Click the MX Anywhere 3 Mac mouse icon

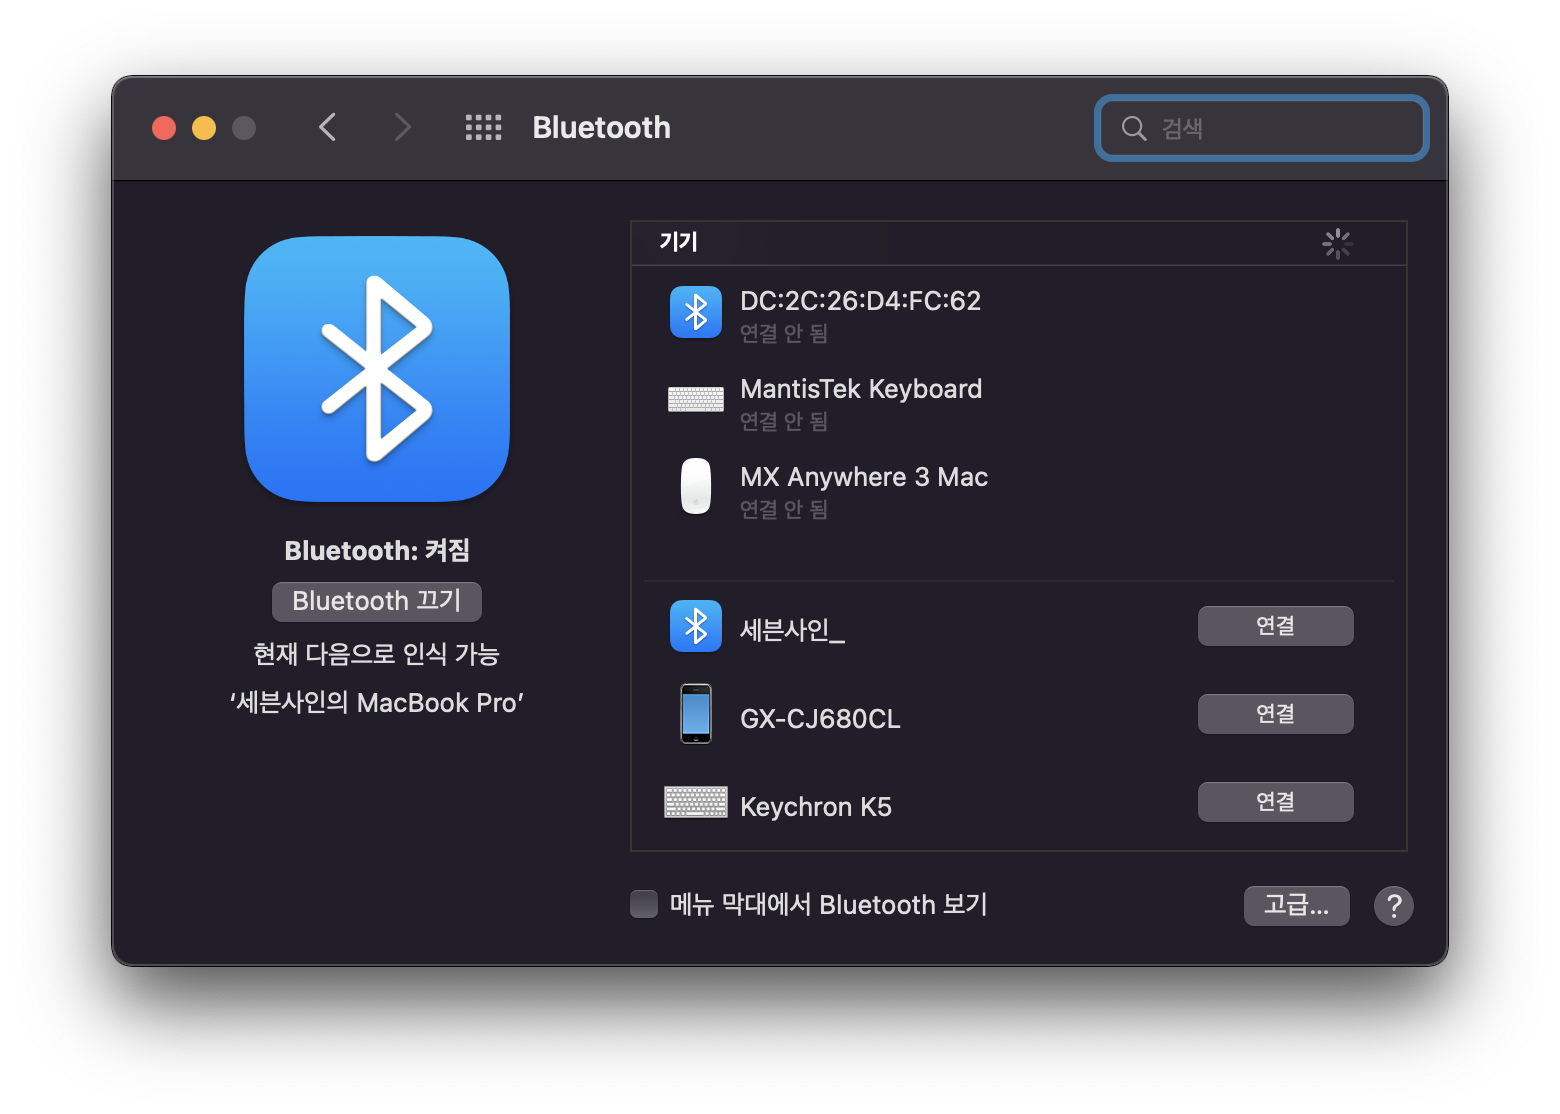point(696,486)
